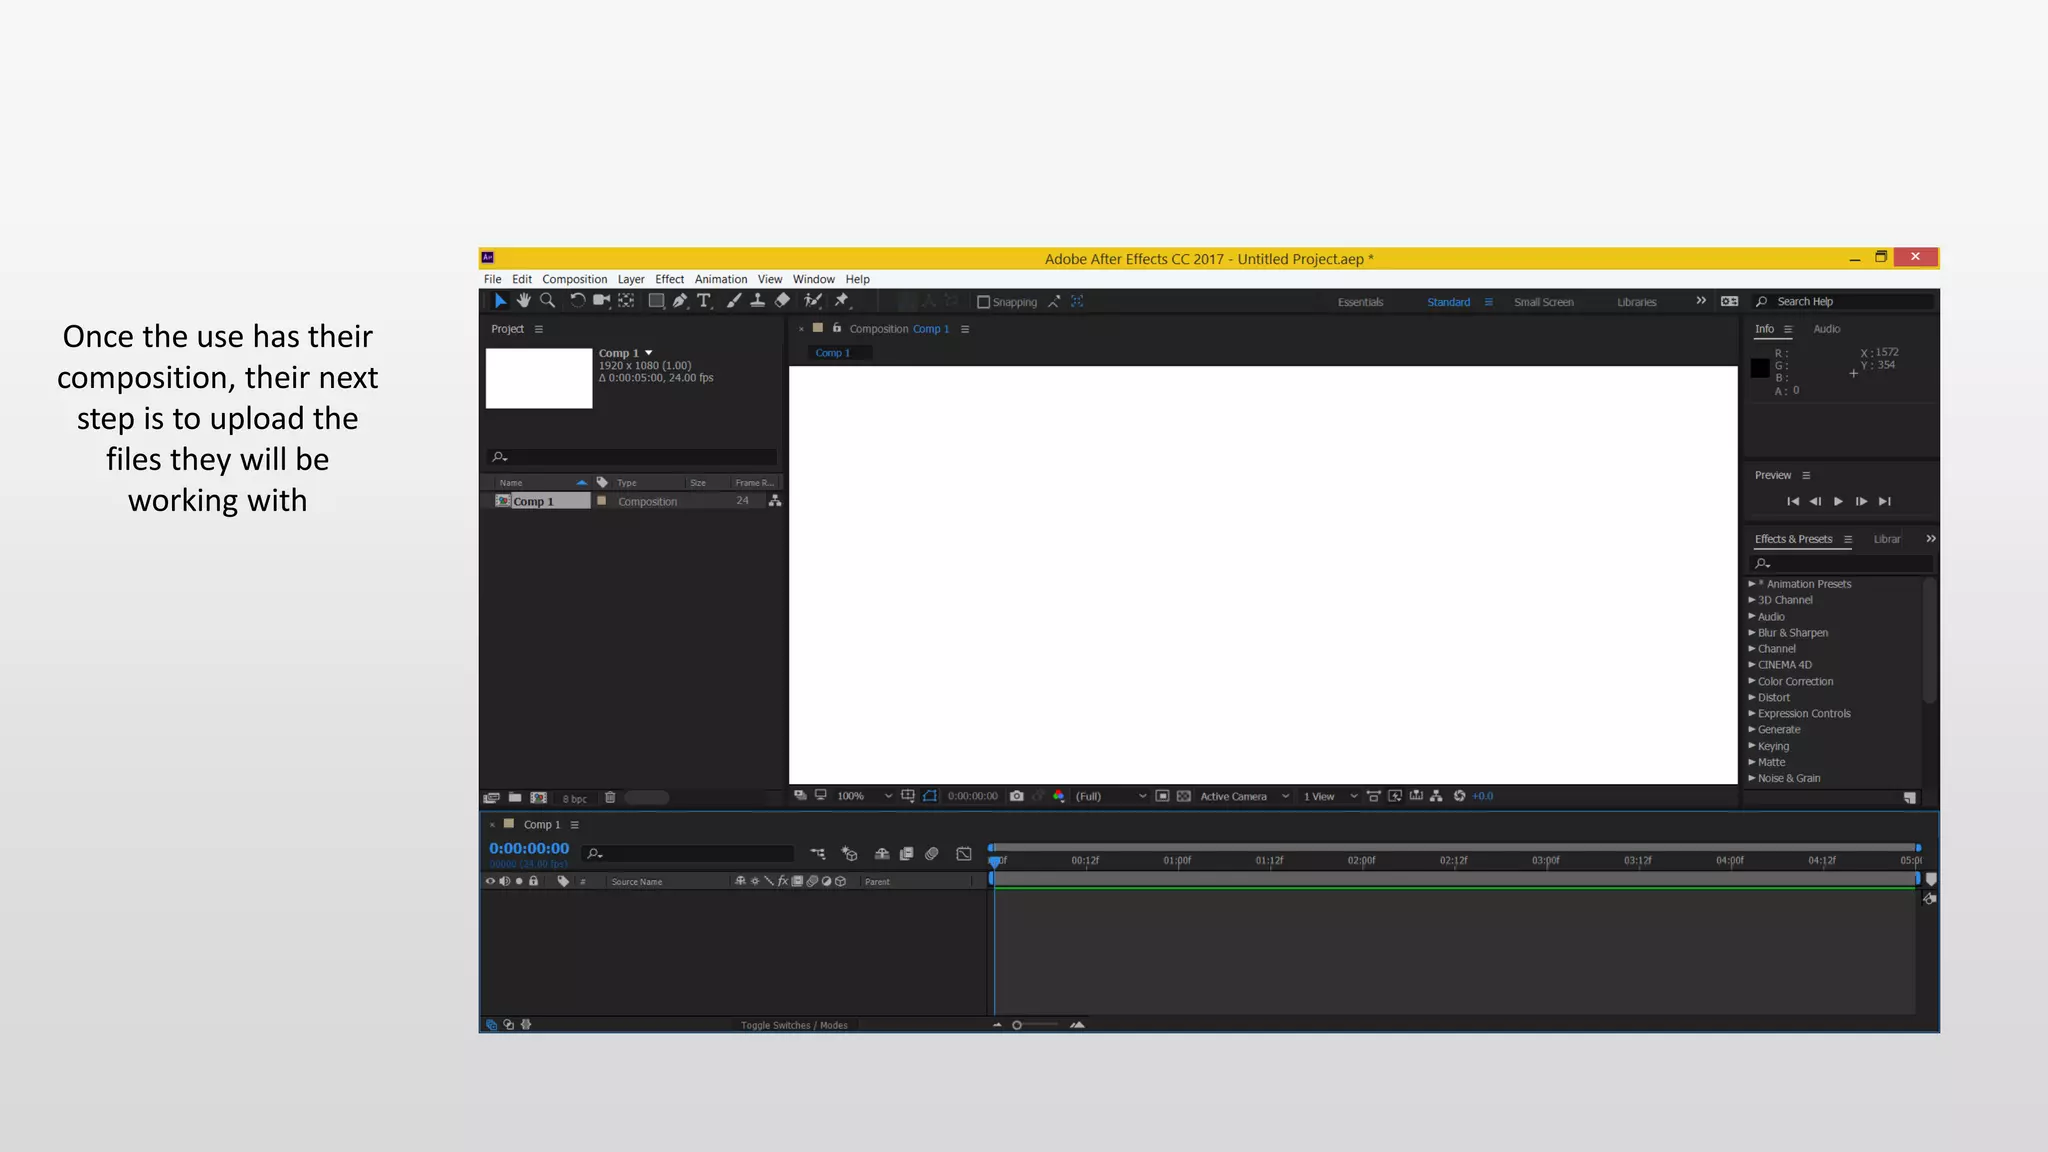Click the video eye column header
Viewport: 2048px width, 1152px height.
coord(490,881)
